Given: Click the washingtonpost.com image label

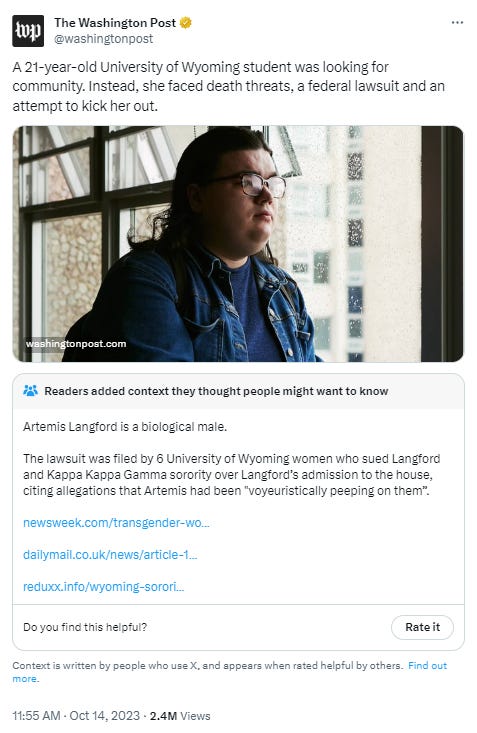Looking at the screenshot, I should click(76, 344).
